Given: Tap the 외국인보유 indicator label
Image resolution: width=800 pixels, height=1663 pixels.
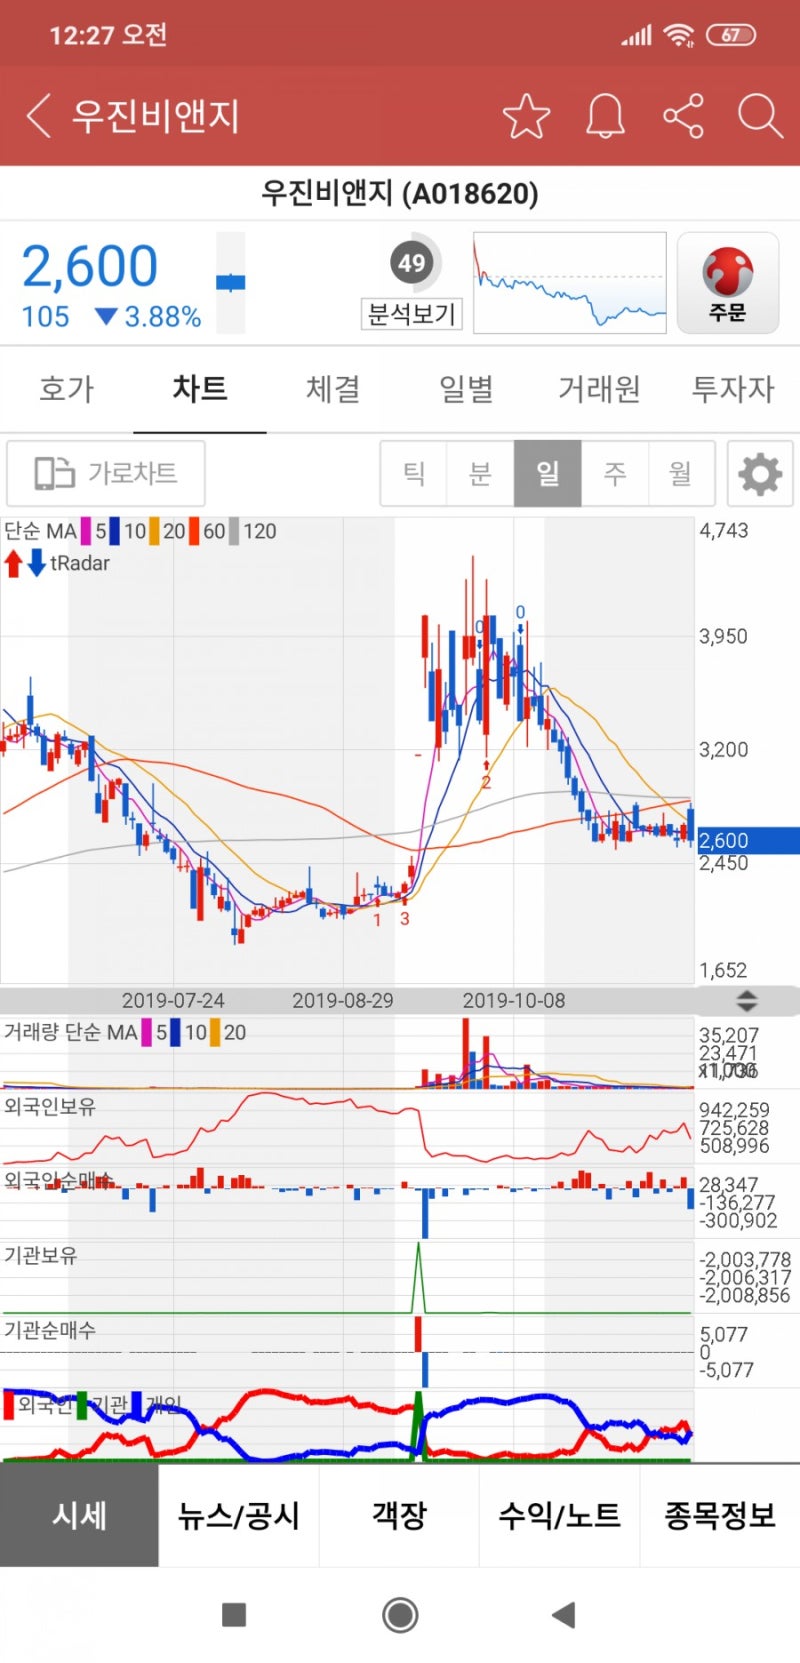Looking at the screenshot, I should point(50,1106).
